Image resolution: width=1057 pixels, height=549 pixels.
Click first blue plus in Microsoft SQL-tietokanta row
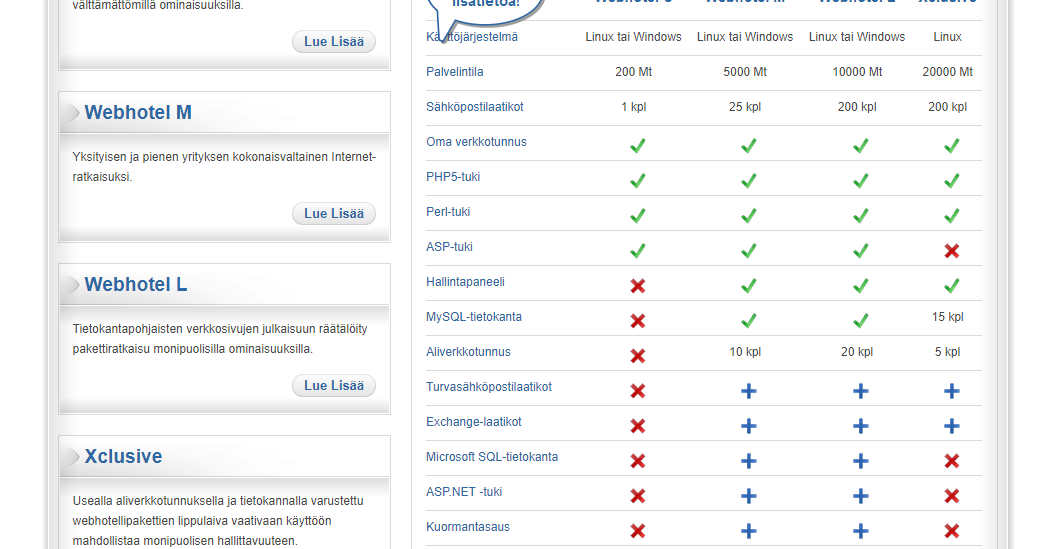point(748,461)
